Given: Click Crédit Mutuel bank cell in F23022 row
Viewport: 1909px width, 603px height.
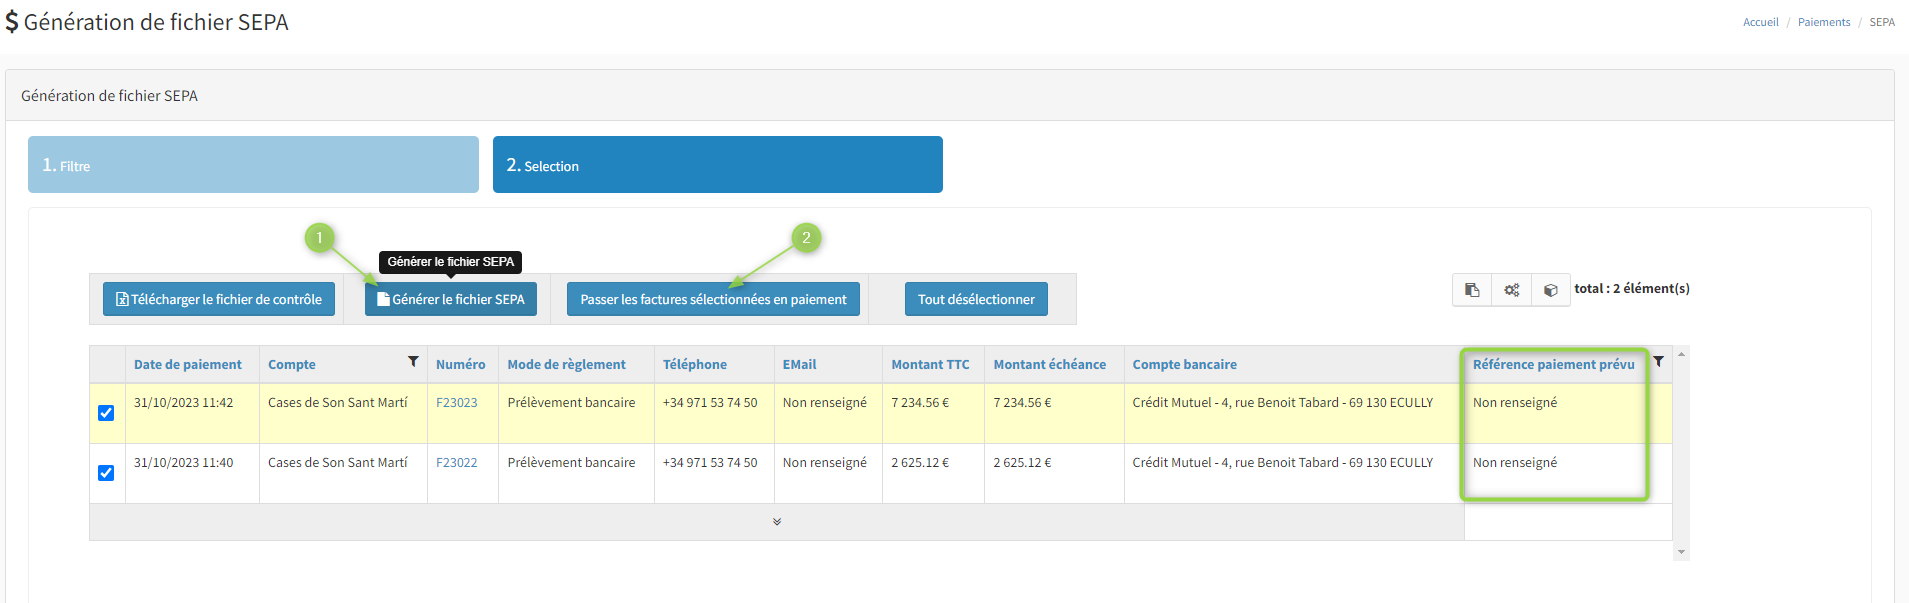Looking at the screenshot, I should (1283, 462).
